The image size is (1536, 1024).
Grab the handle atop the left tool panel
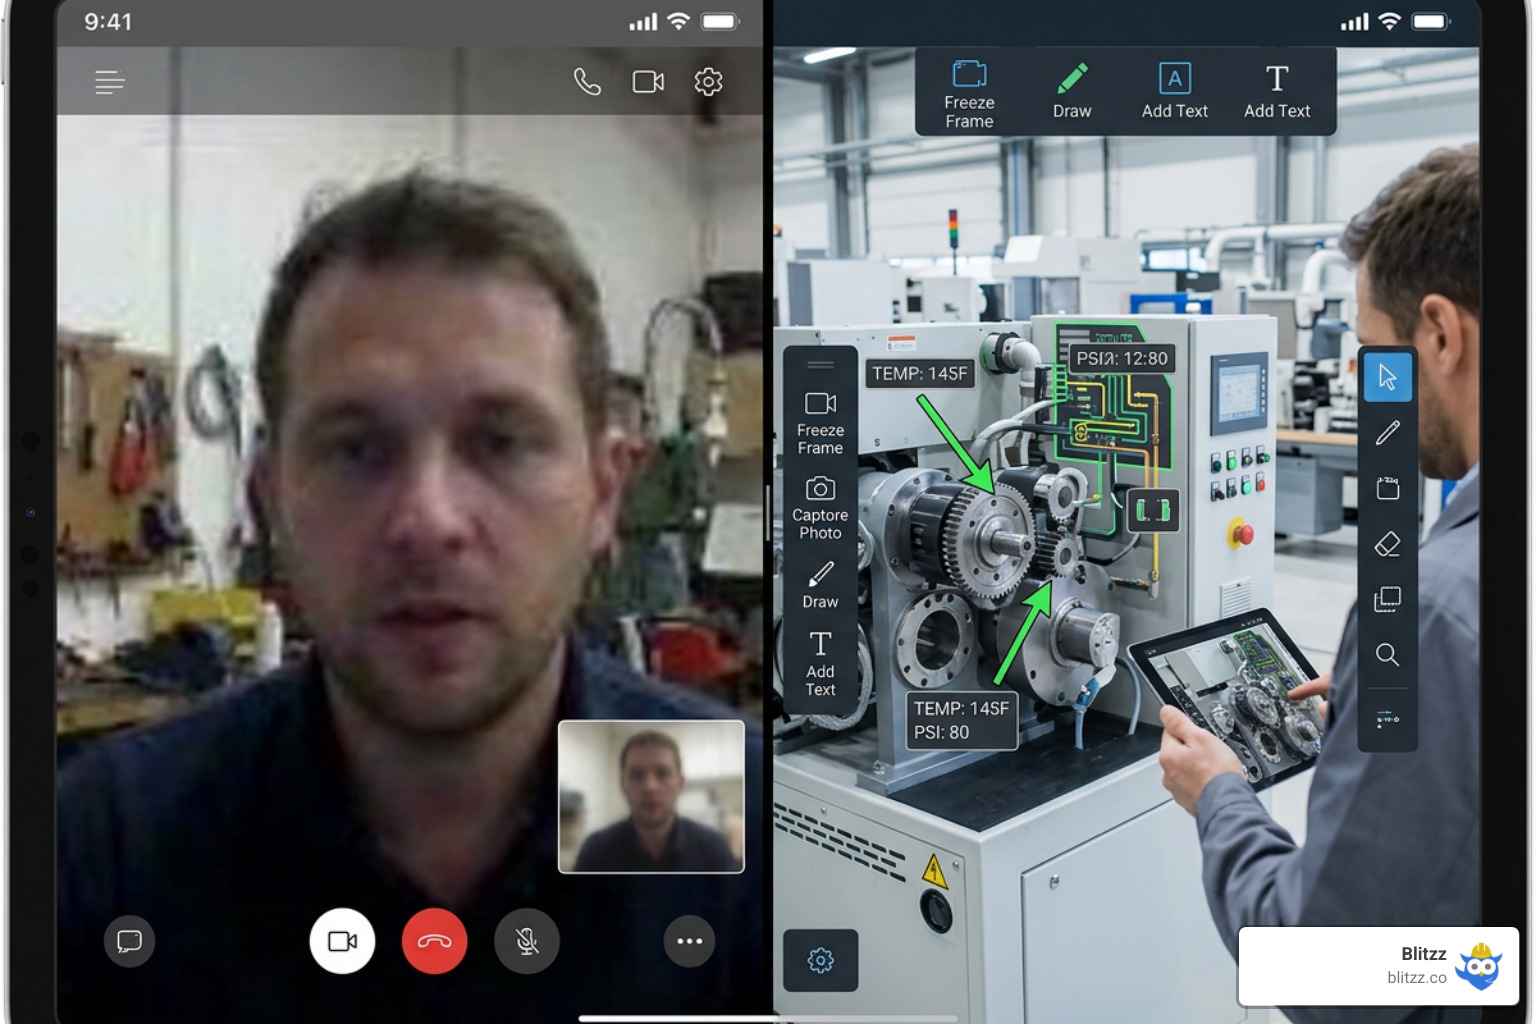tap(820, 364)
